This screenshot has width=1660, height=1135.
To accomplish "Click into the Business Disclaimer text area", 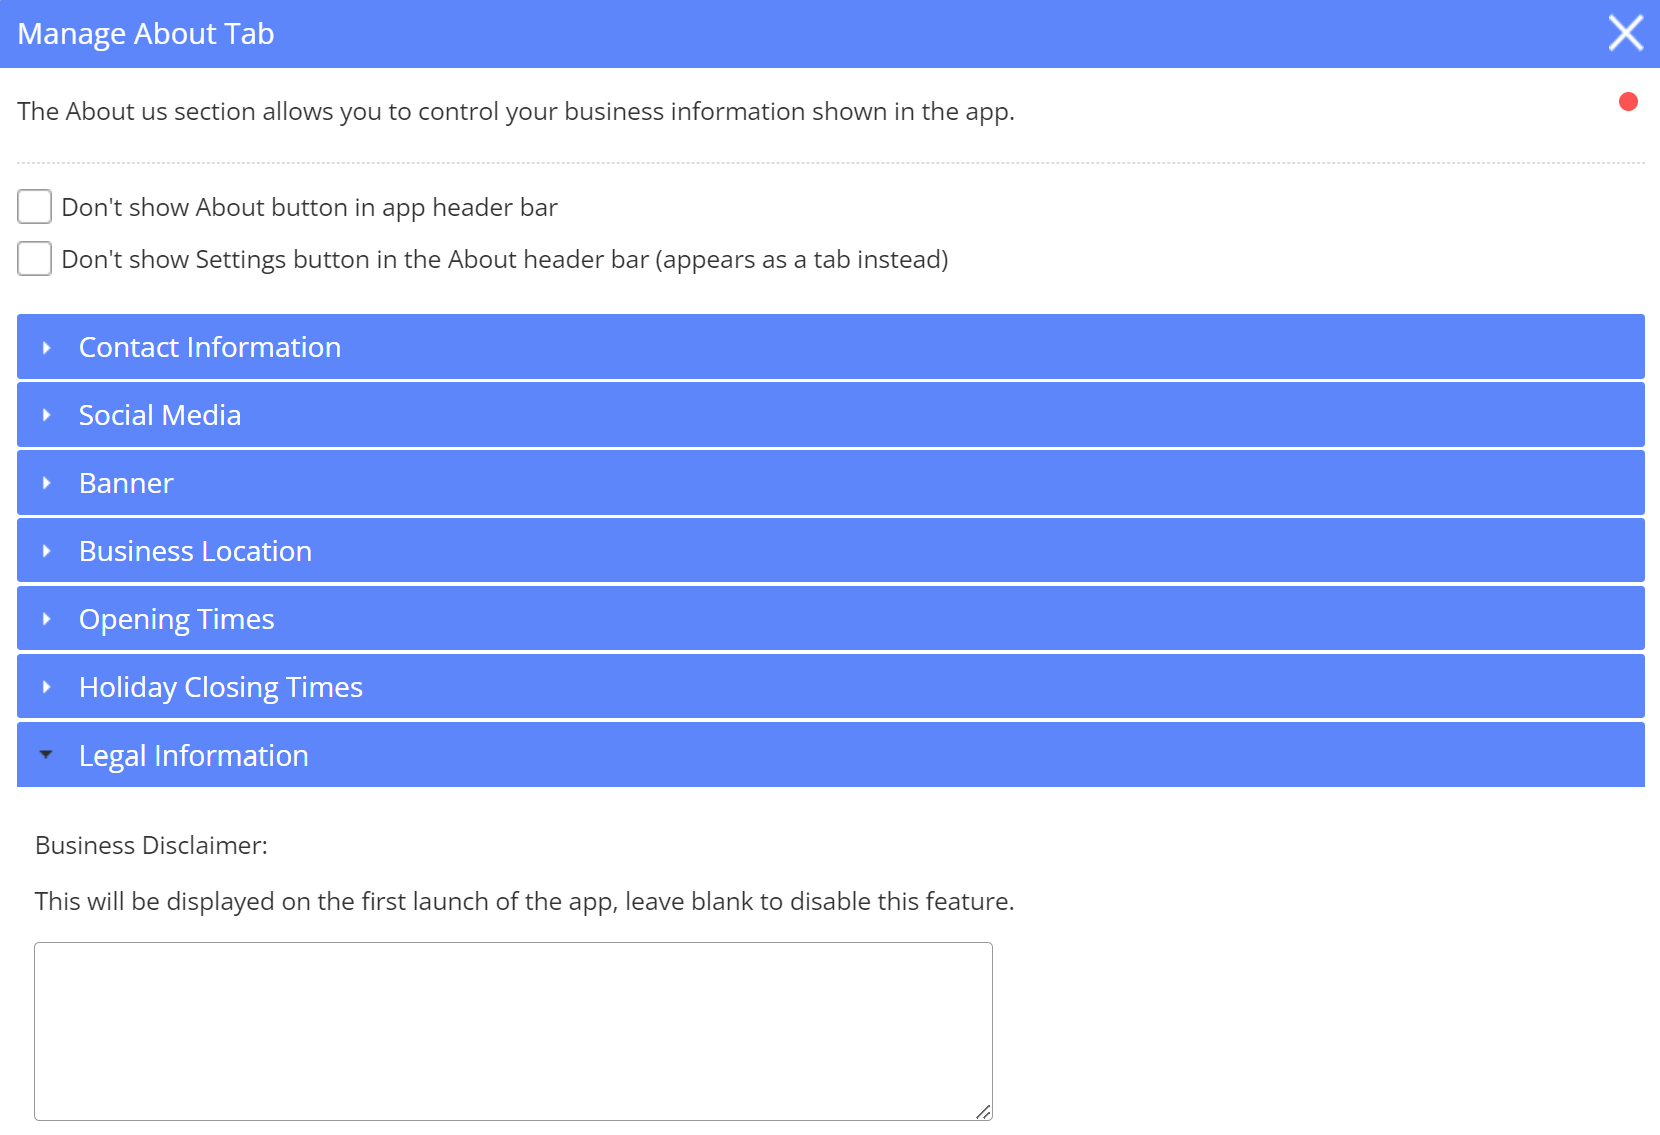I will [513, 1030].
